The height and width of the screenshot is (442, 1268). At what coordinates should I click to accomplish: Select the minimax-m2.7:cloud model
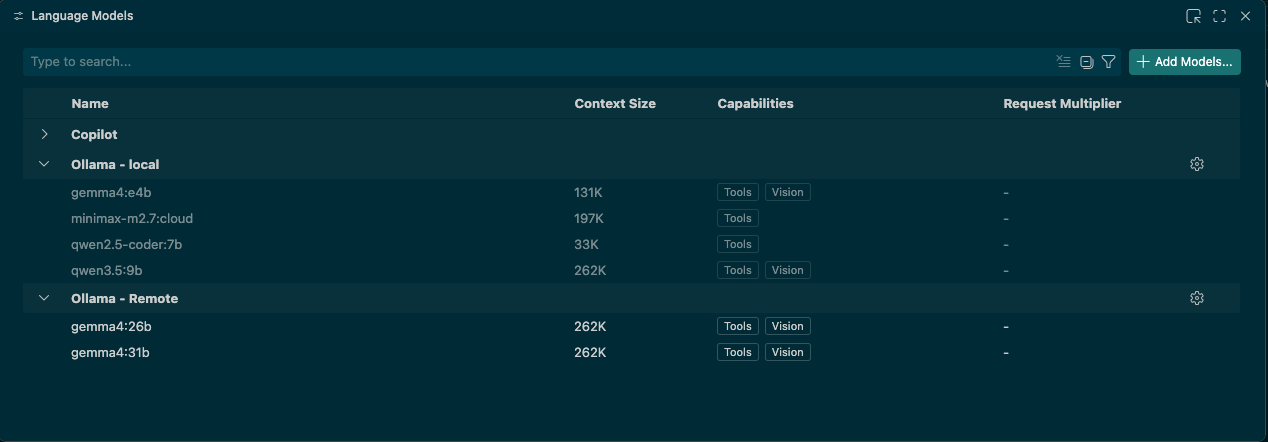[x=631, y=218]
